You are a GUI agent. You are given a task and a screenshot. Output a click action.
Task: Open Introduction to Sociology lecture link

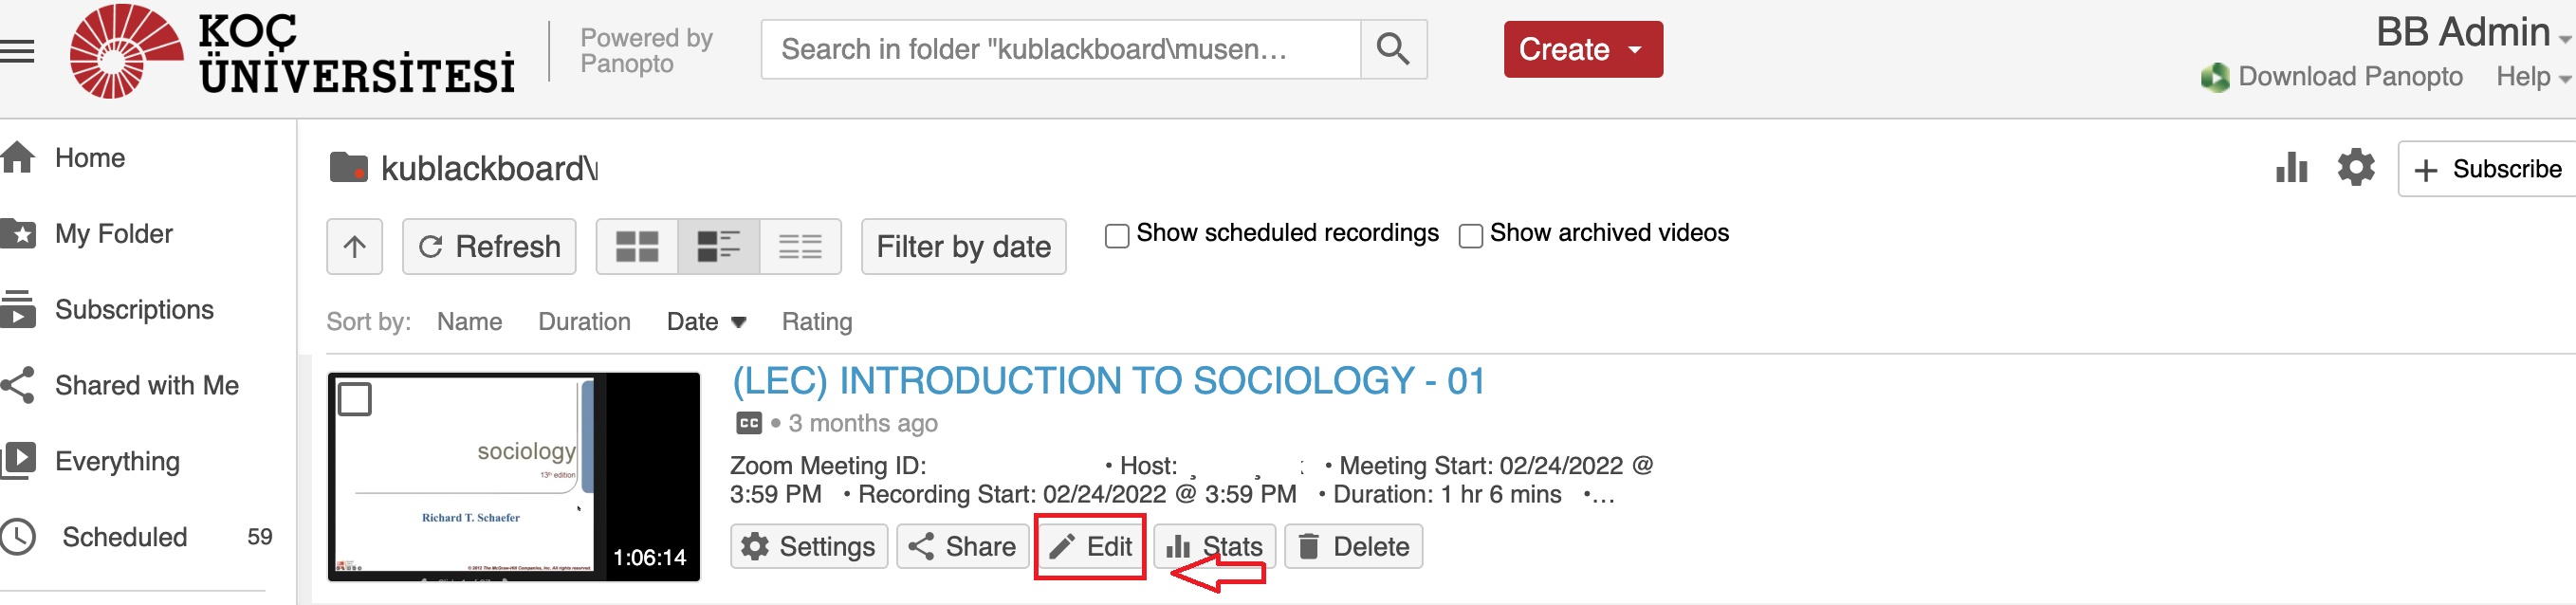[1108, 381]
